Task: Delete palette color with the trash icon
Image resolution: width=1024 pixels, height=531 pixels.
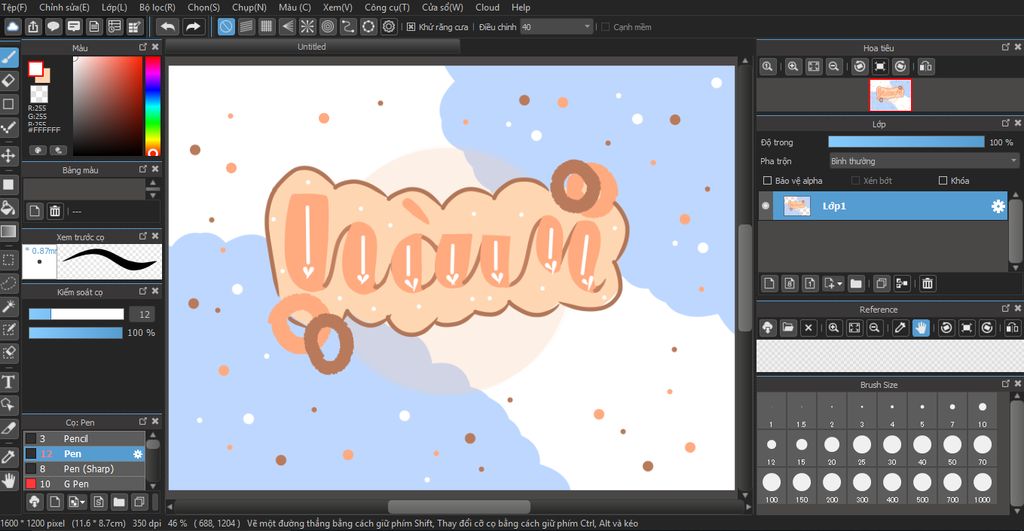Action: click(x=55, y=211)
